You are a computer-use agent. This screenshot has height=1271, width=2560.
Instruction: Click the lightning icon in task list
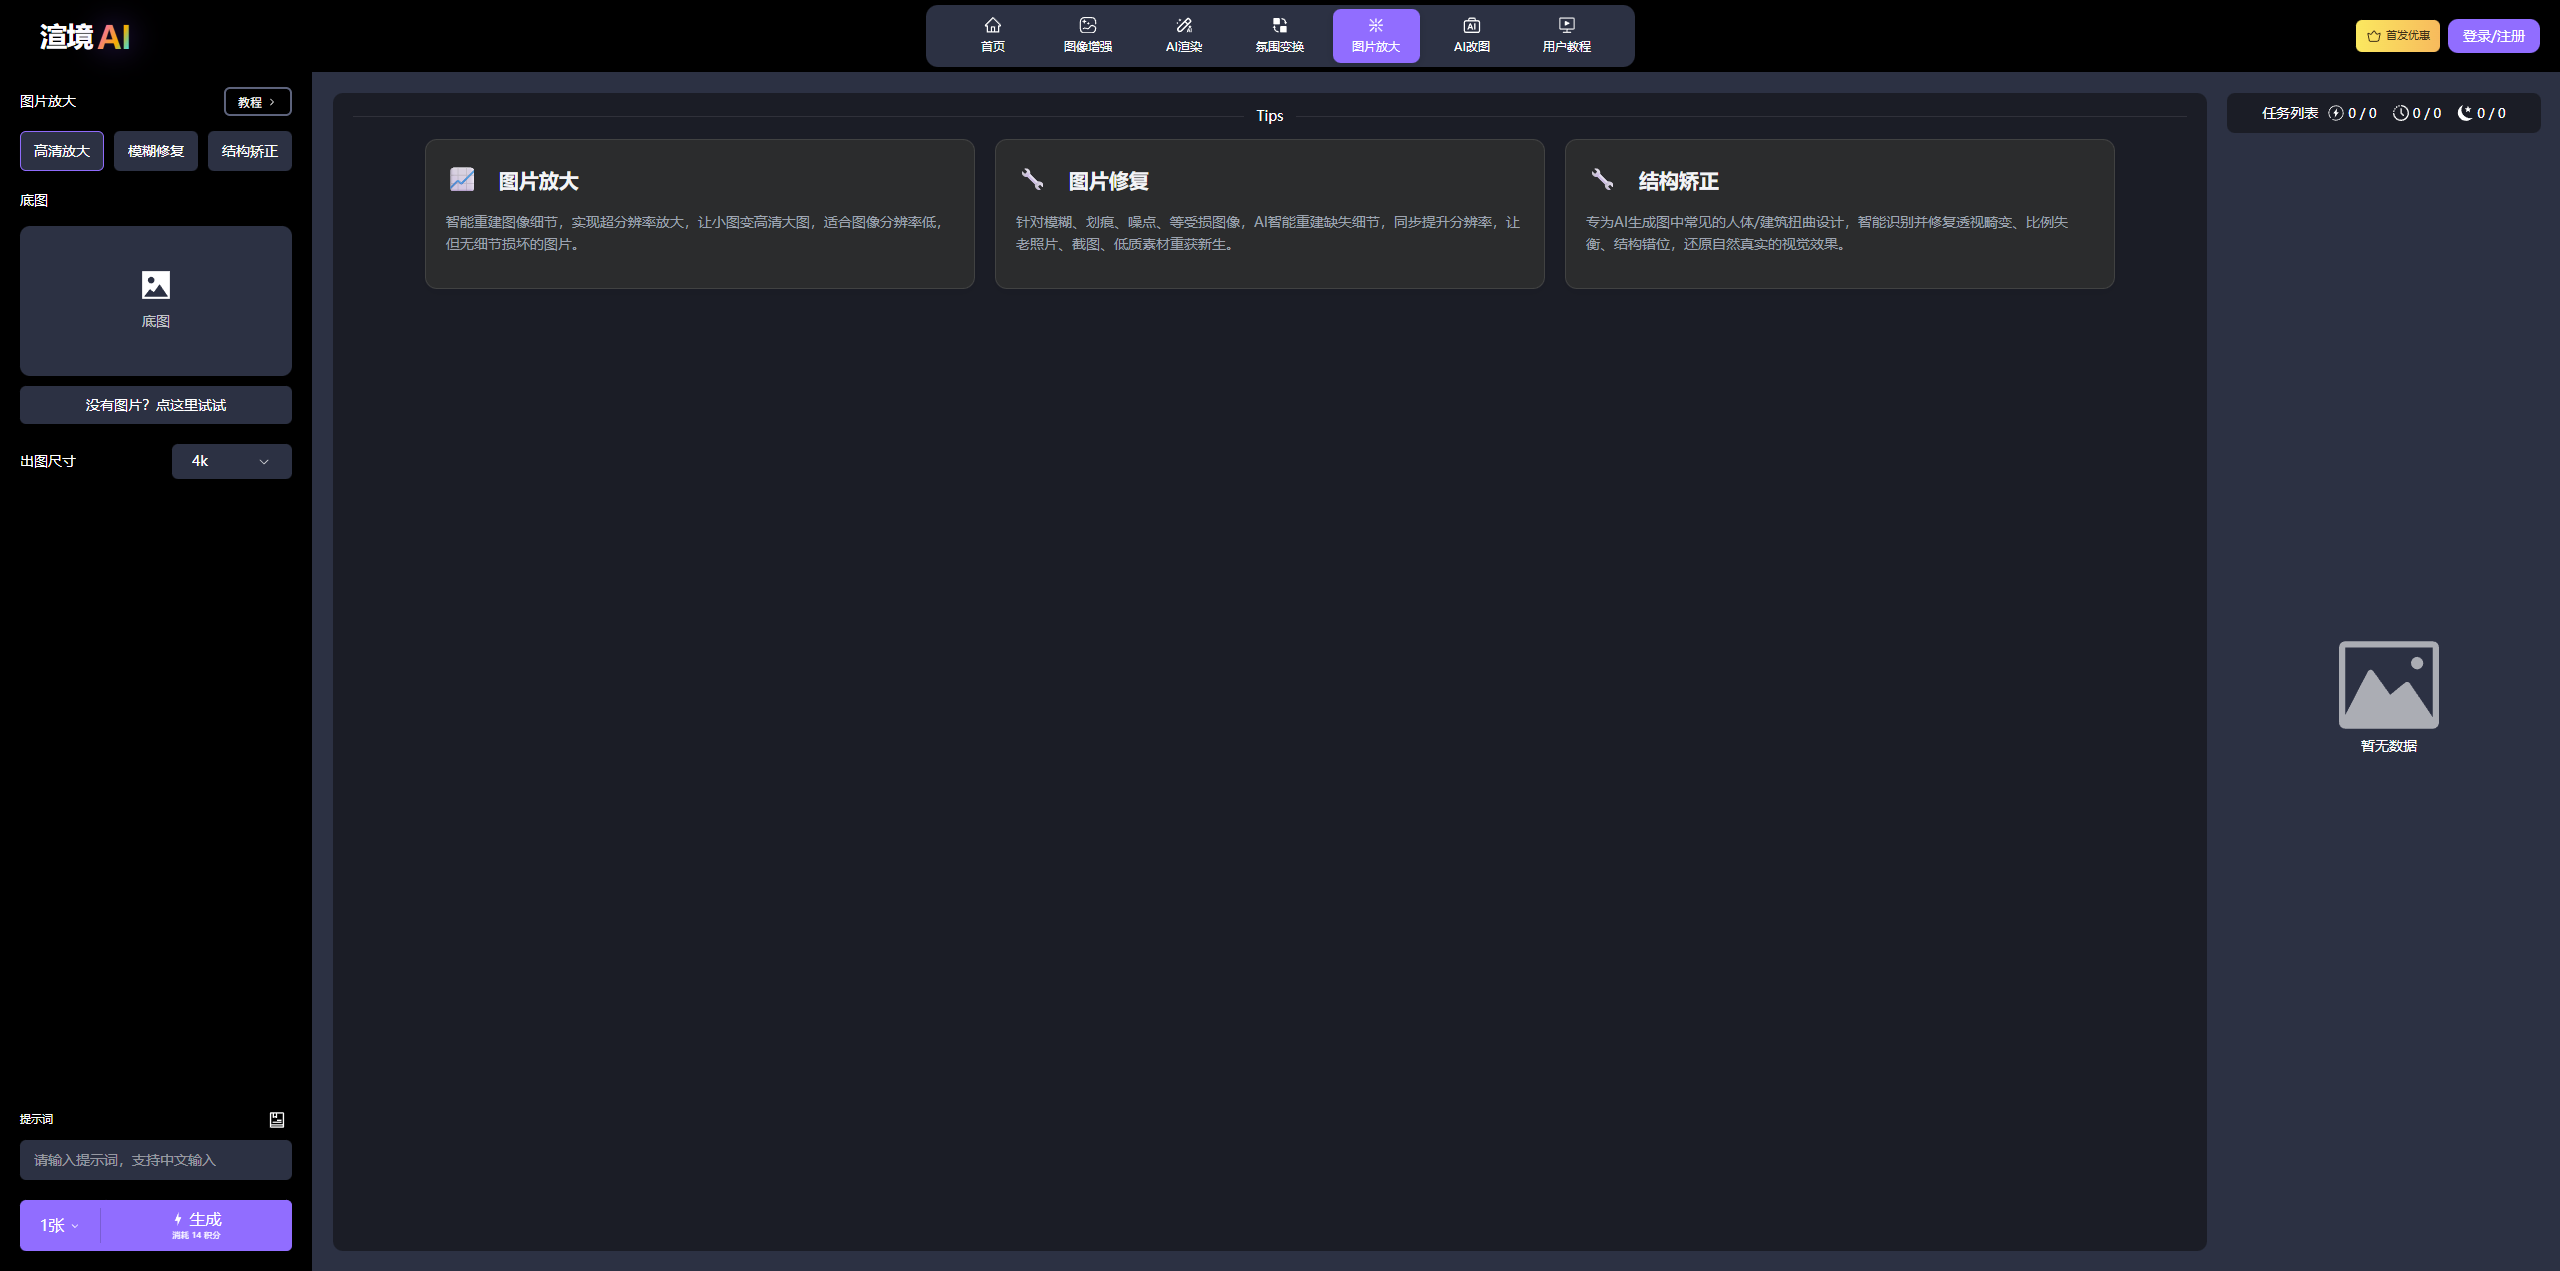tap(2336, 113)
